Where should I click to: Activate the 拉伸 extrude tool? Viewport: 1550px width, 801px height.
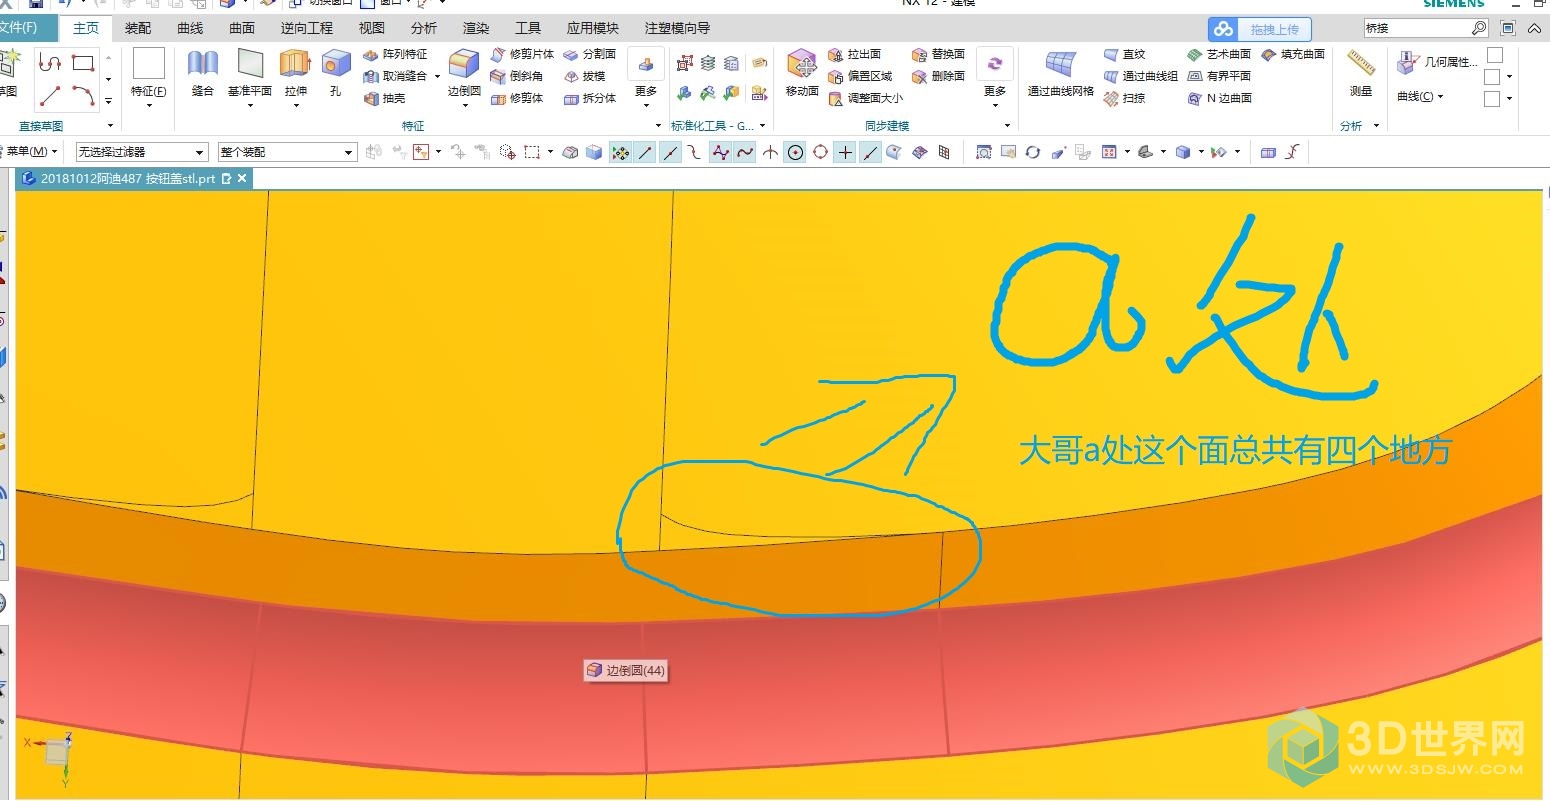(x=295, y=73)
